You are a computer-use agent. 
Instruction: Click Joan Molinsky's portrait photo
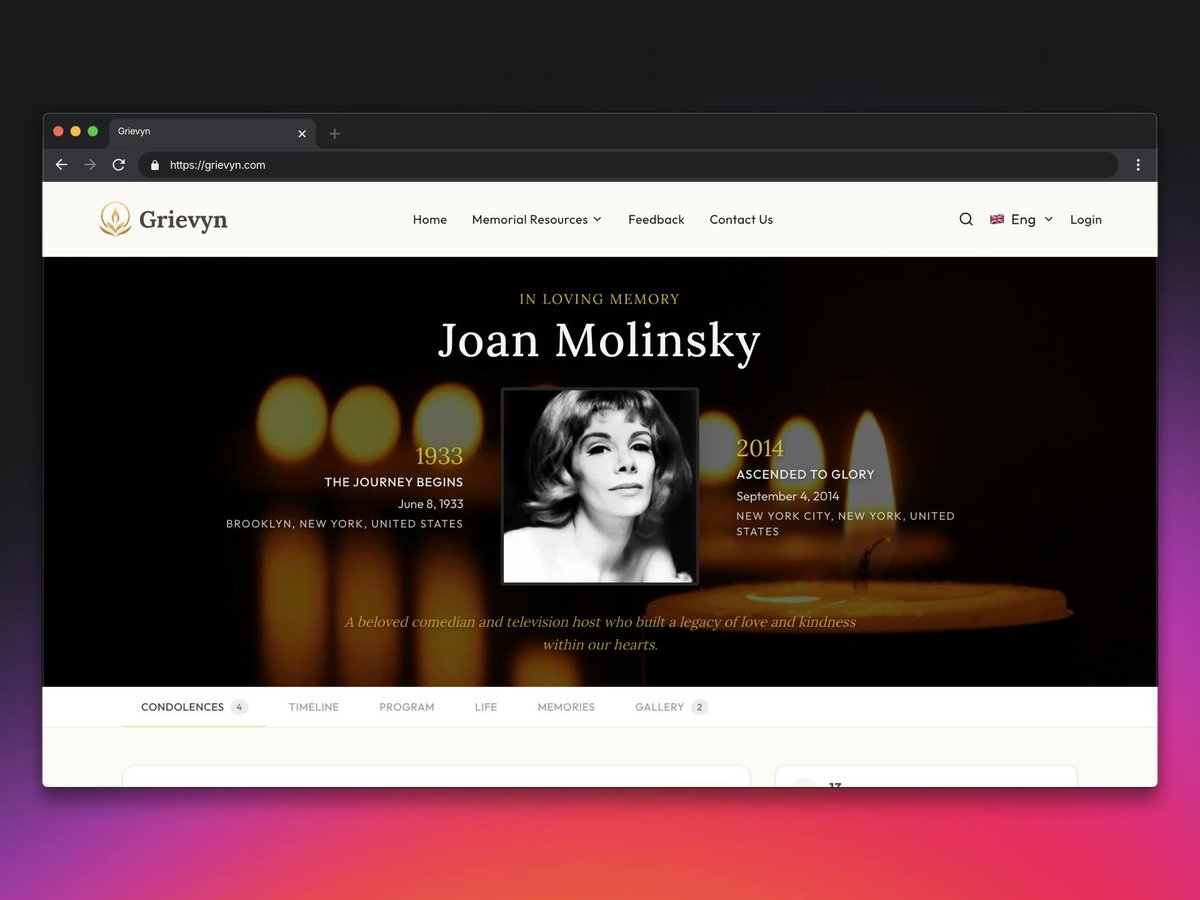click(x=600, y=486)
